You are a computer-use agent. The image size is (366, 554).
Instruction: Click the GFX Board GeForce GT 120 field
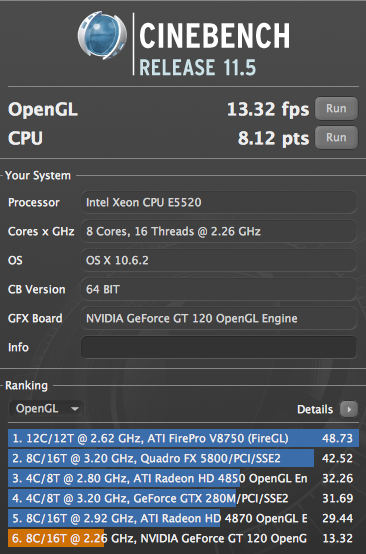click(219, 318)
